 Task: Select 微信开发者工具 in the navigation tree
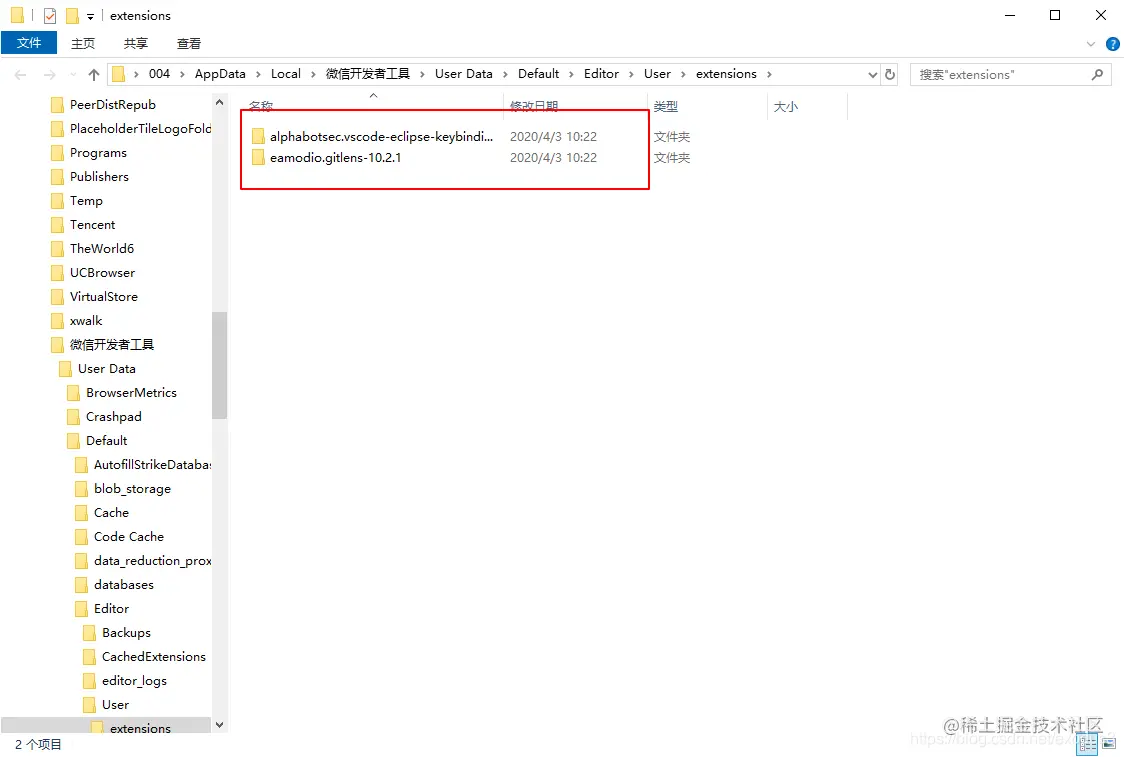[x=112, y=344]
